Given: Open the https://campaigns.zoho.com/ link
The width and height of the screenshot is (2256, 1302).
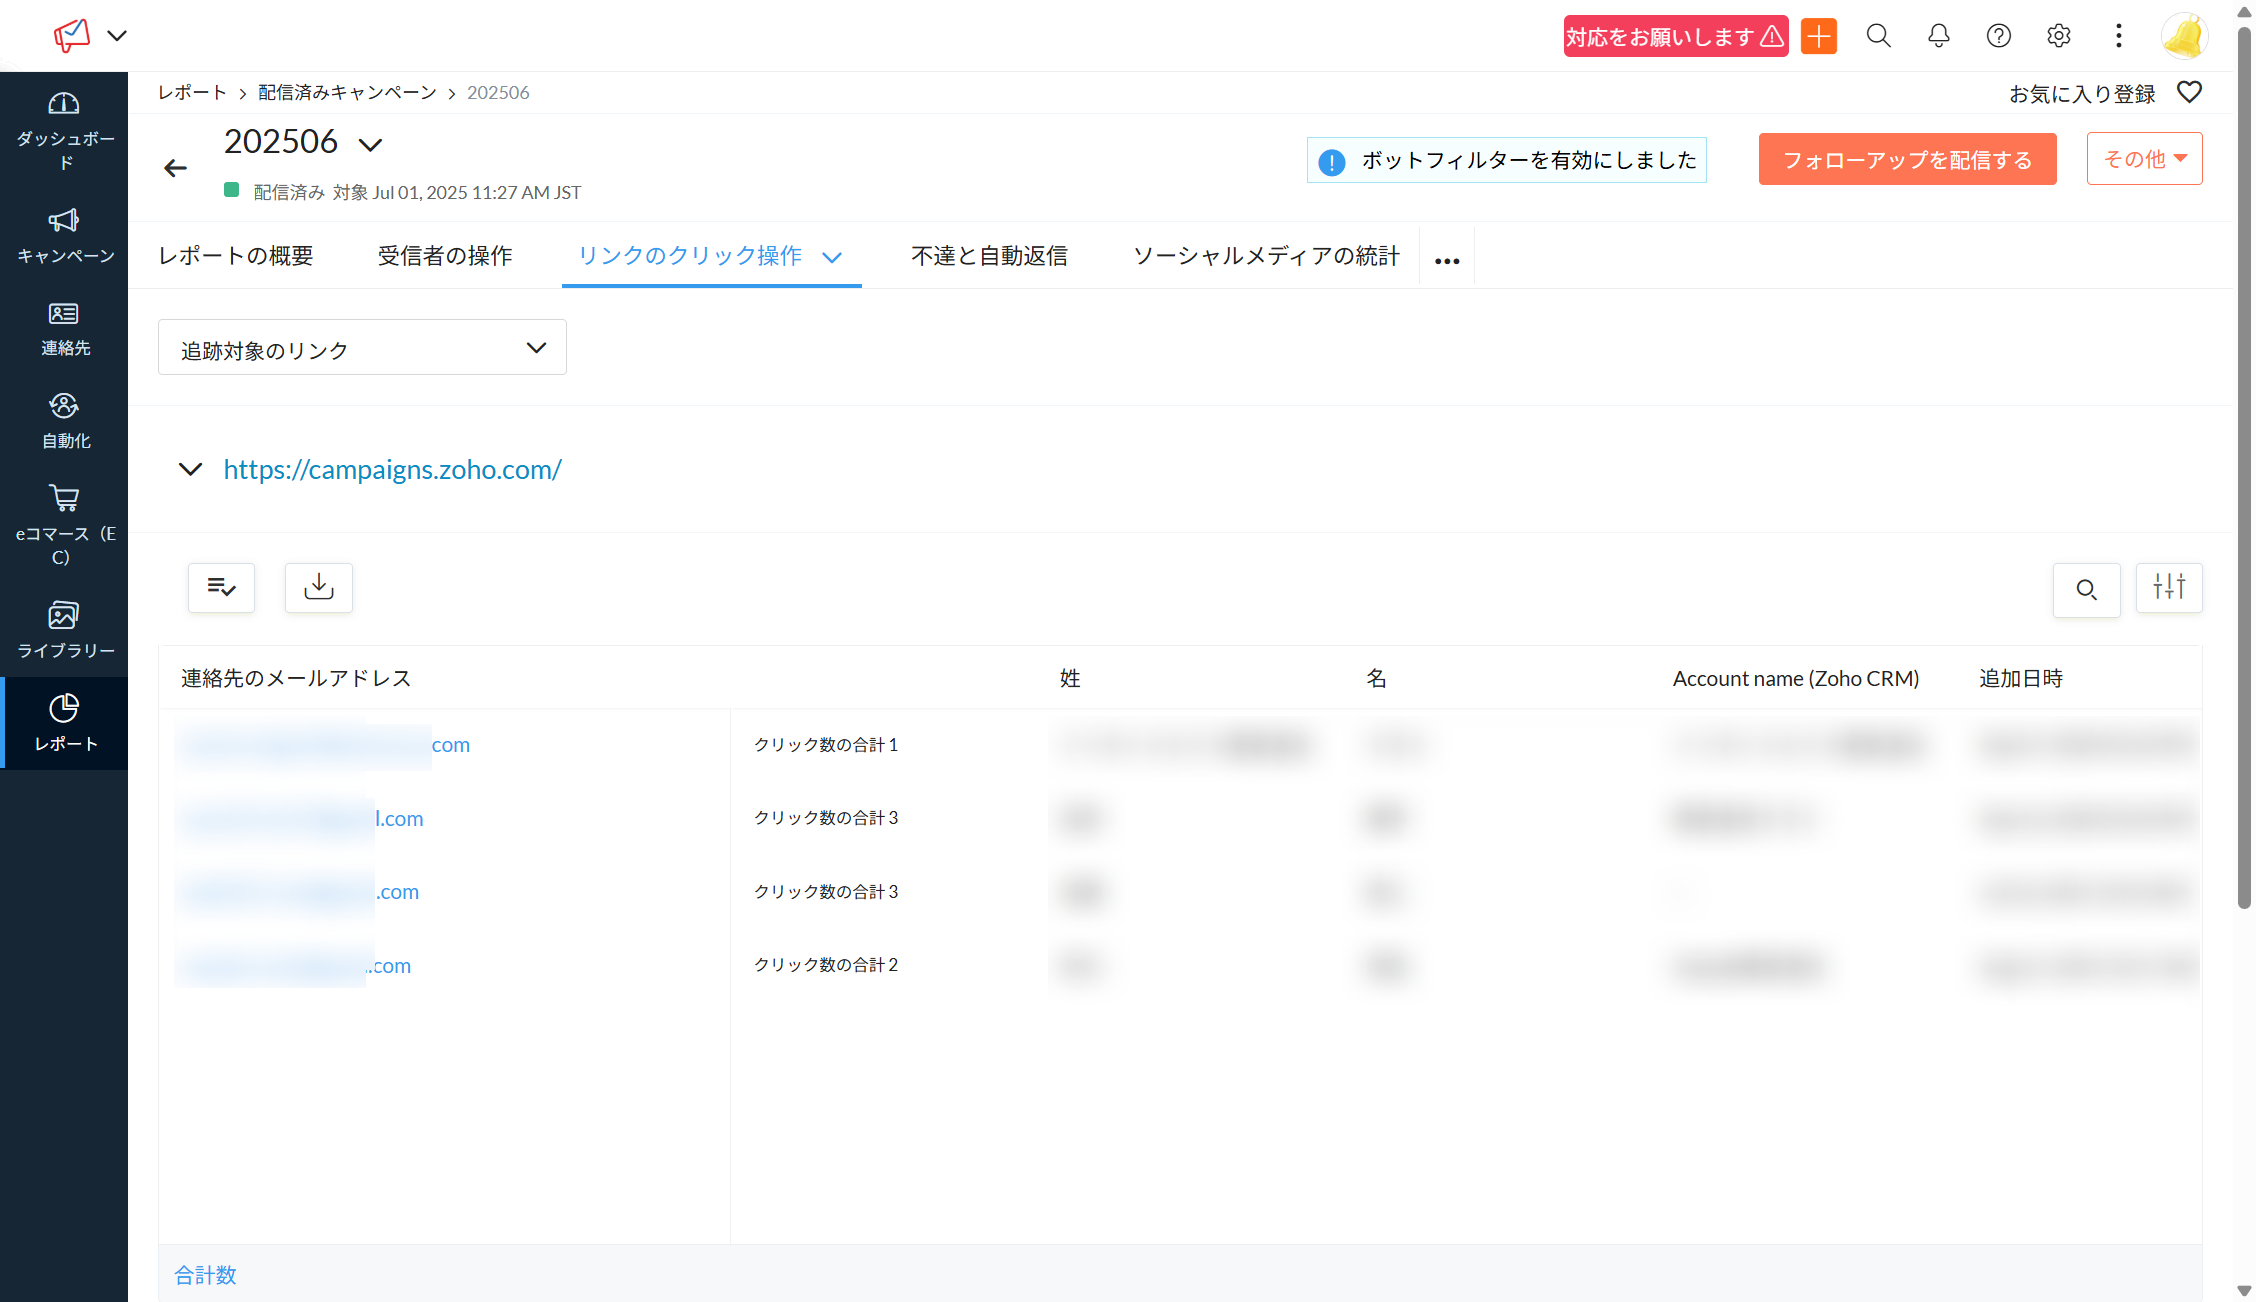Looking at the screenshot, I should click(392, 469).
